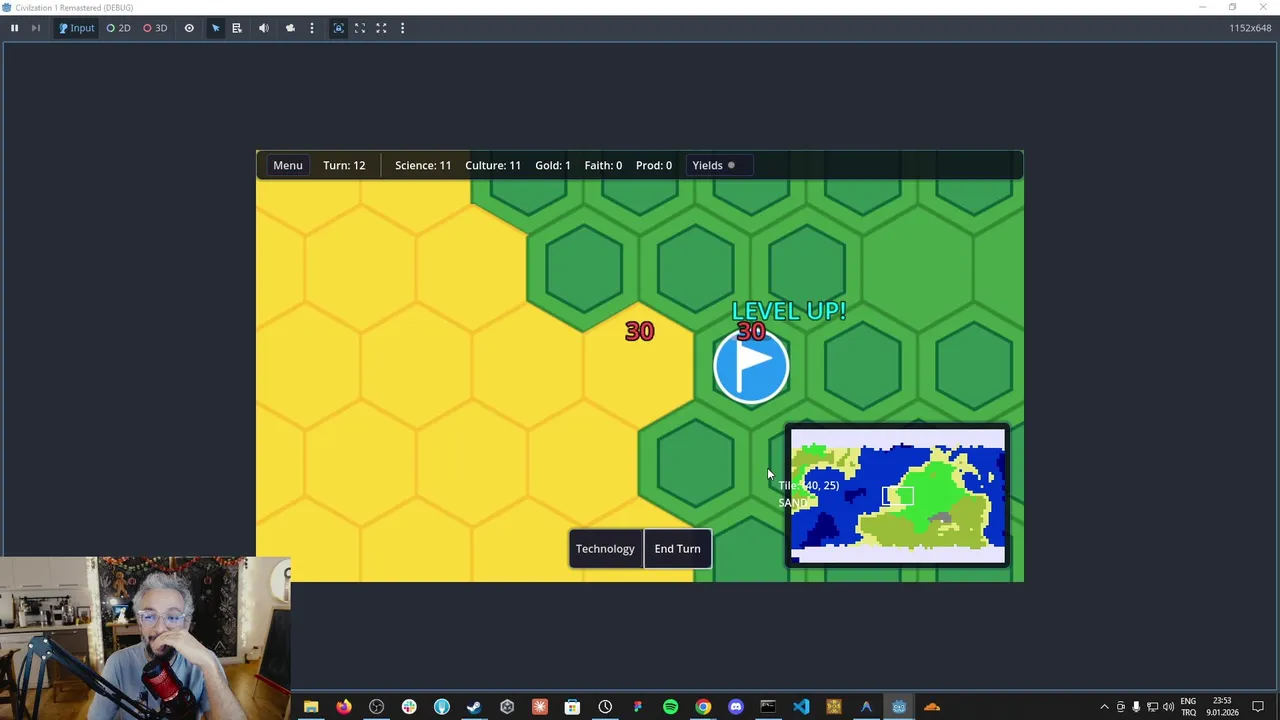This screenshot has width=1280, height=720.
Task: Click the microphone tray icon
Action: pos(1136,707)
